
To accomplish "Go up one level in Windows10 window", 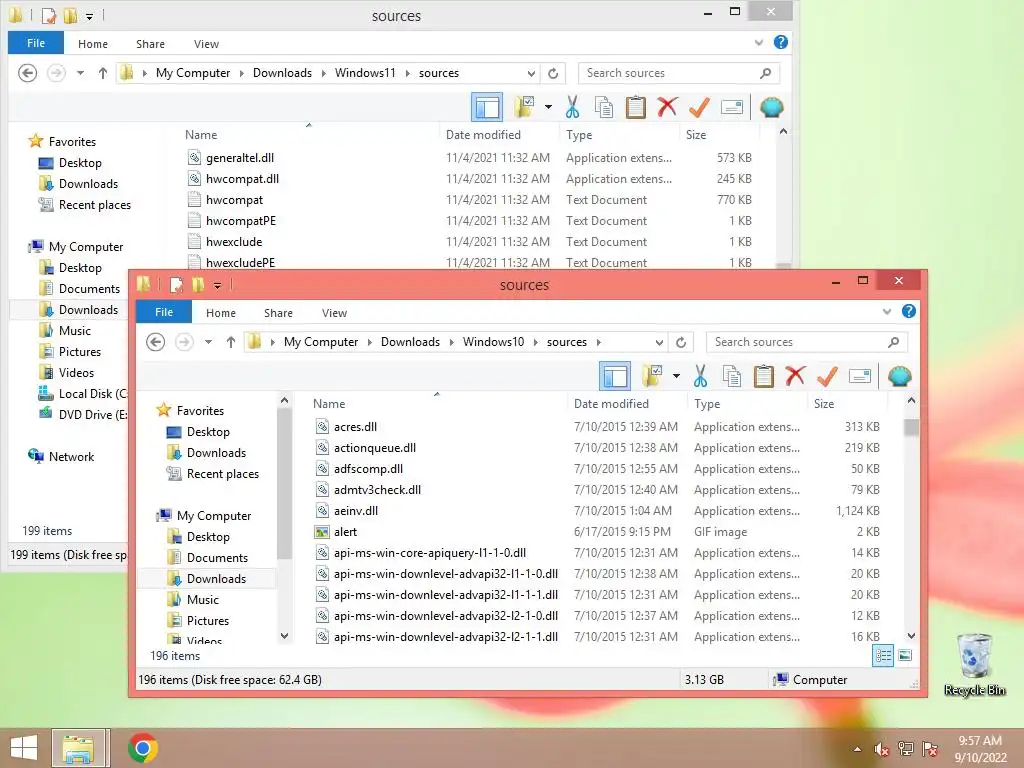I will [231, 342].
